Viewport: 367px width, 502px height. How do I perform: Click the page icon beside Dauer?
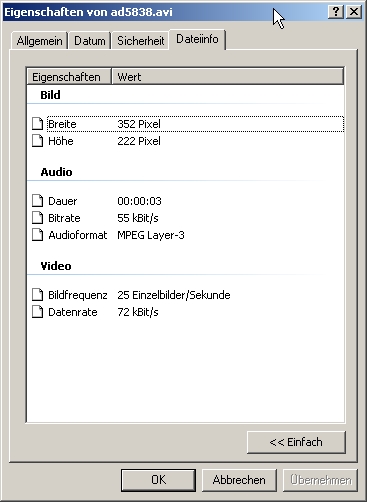click(x=38, y=201)
